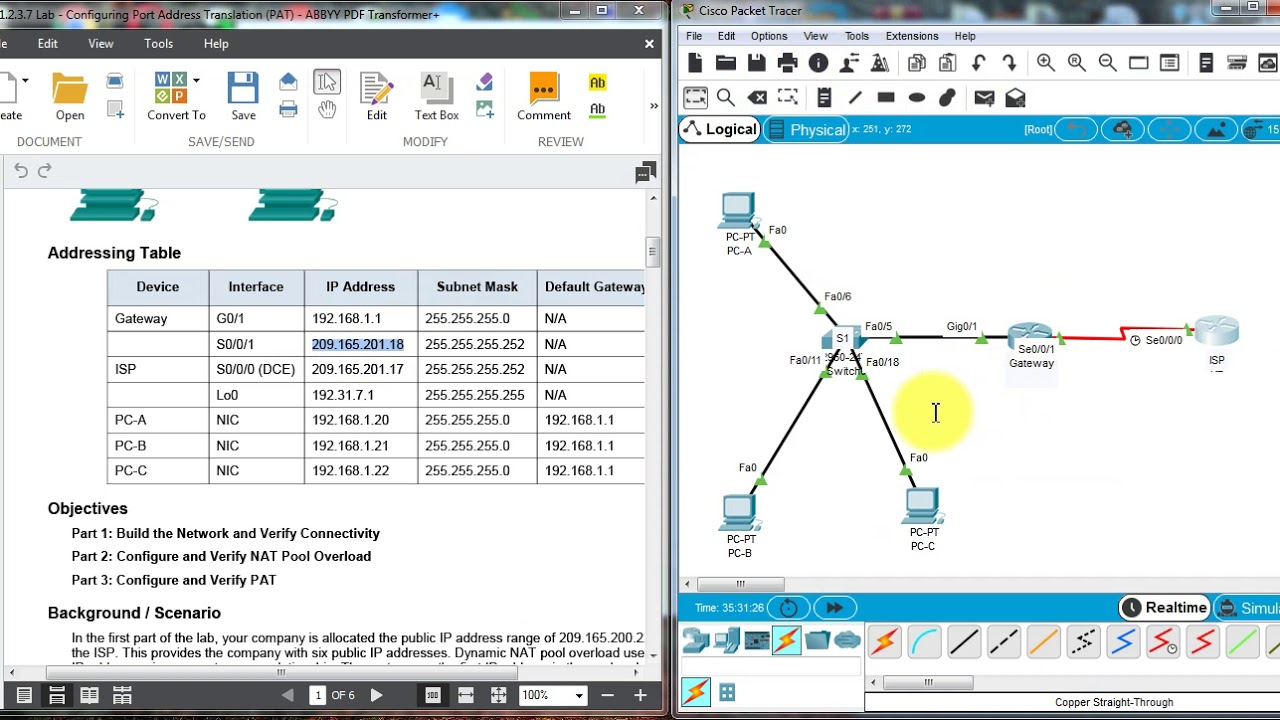Open the Tools menu in ABBYY
Screen dimensions: 1280x720
(158, 44)
